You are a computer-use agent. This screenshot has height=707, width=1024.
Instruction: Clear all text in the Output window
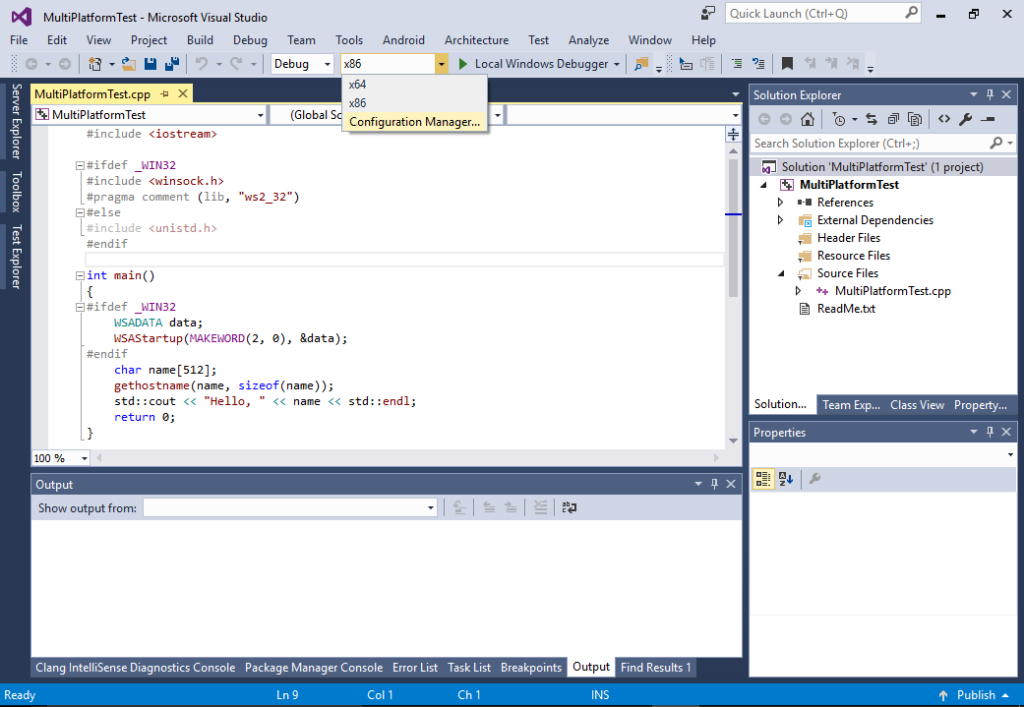click(540, 507)
